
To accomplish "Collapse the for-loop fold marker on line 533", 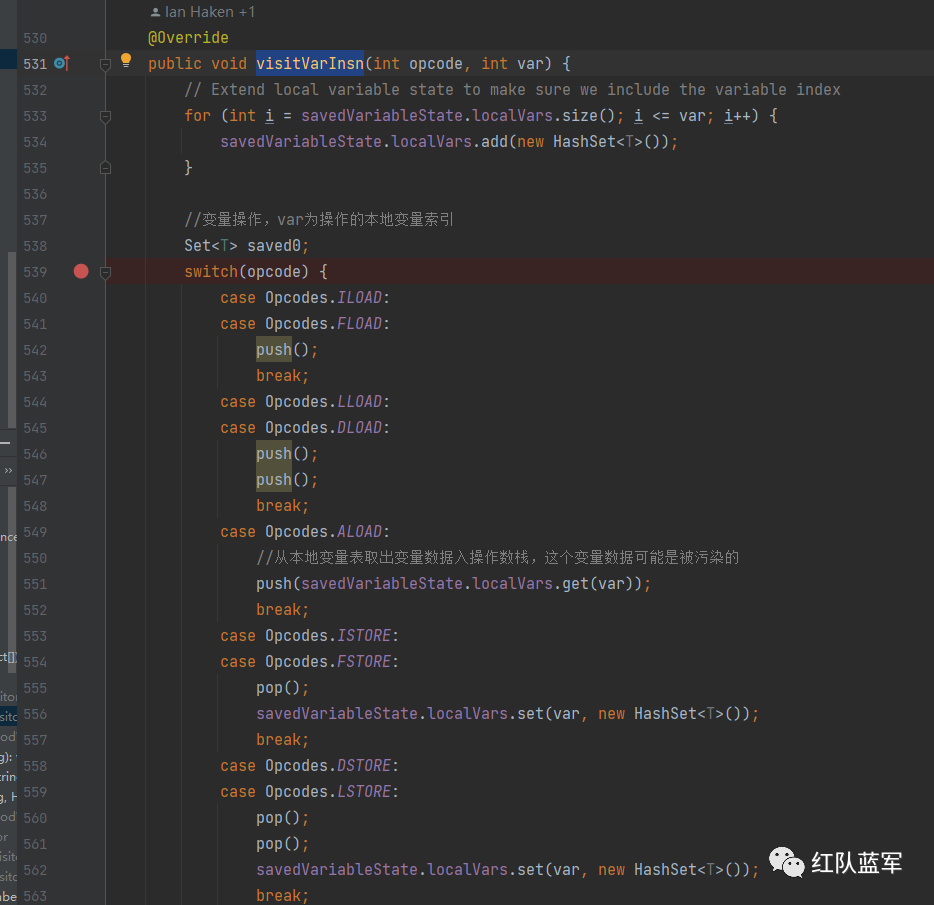I will (105, 116).
